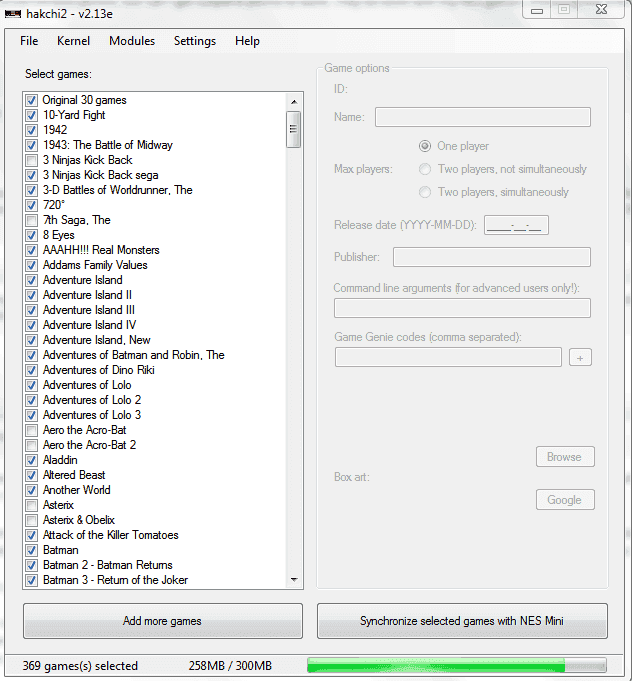This screenshot has height=681, width=632.
Task: Select Another World entry
Action: [76, 490]
